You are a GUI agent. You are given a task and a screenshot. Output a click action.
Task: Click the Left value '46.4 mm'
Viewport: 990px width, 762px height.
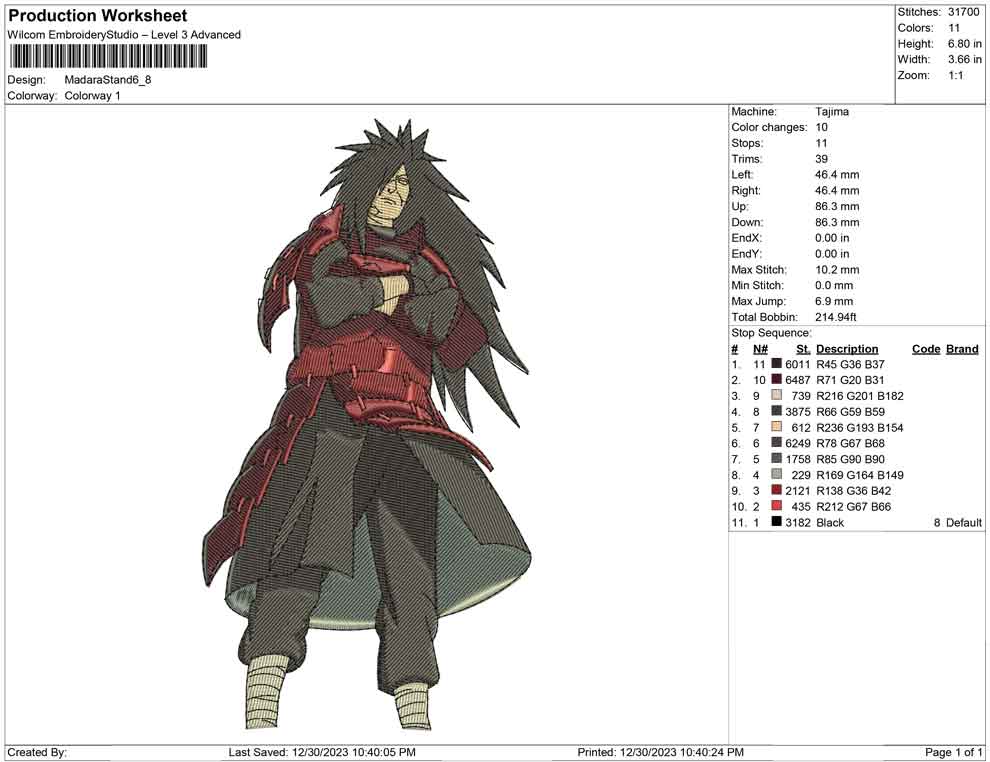pos(837,175)
